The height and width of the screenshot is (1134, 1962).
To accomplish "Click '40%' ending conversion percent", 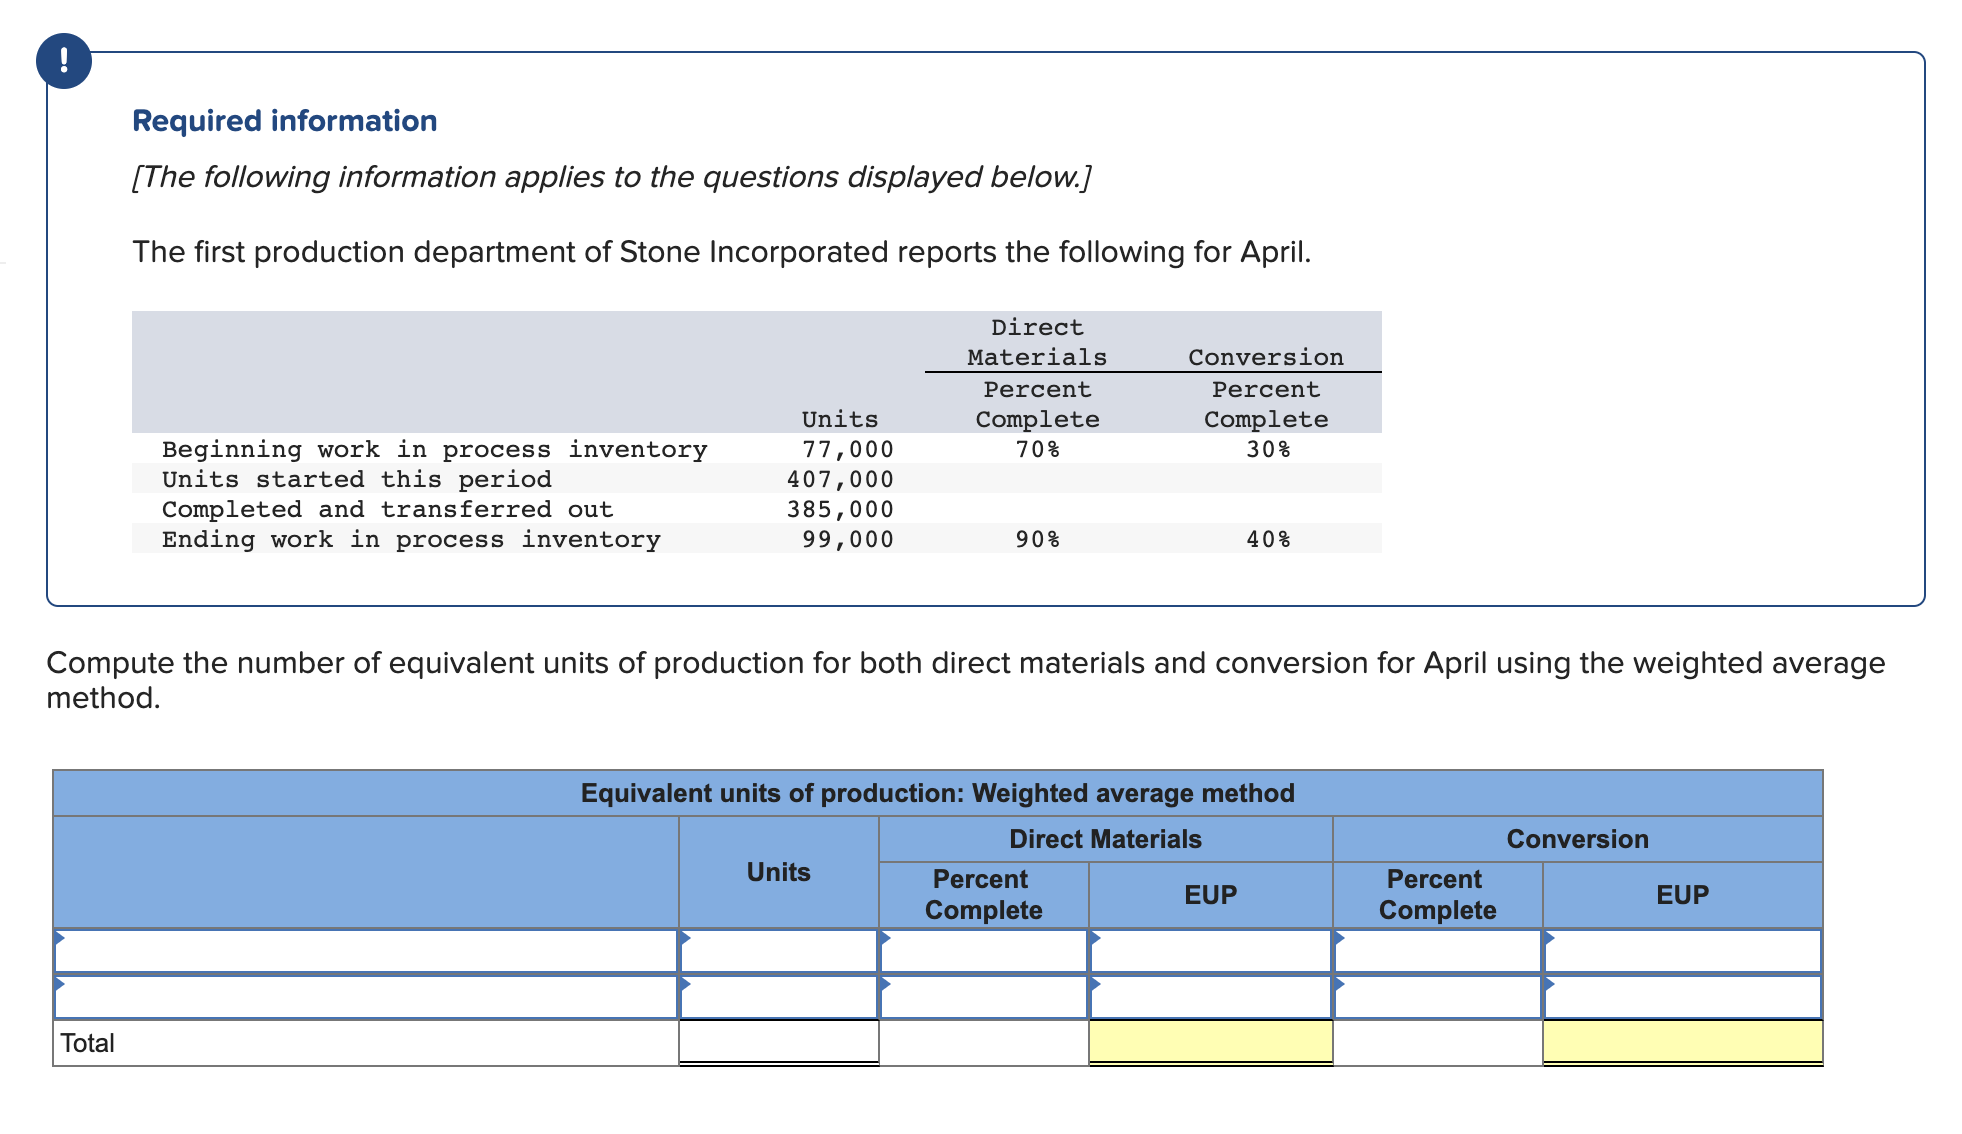I will 1268,539.
